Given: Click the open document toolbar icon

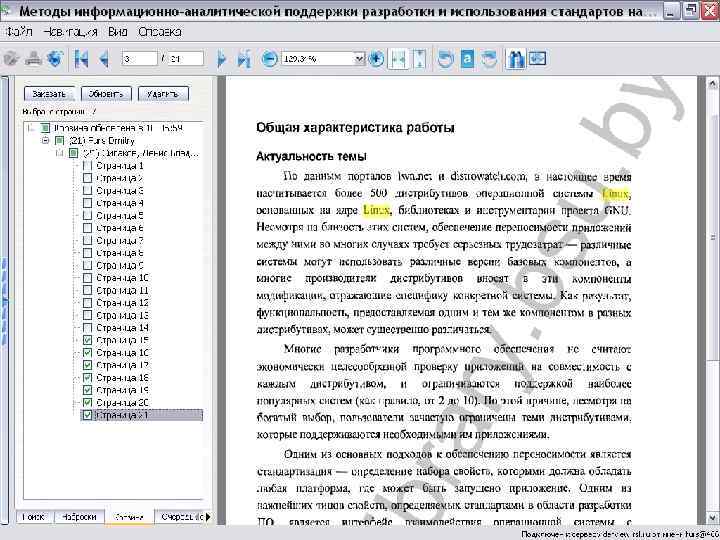Looking at the screenshot, I should pyautogui.click(x=11, y=59).
